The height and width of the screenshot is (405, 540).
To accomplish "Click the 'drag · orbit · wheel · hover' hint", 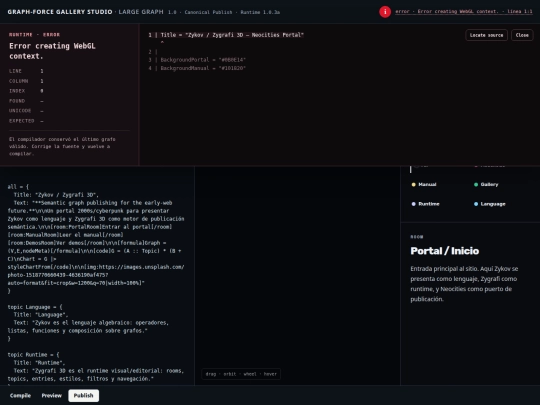I will (241, 374).
